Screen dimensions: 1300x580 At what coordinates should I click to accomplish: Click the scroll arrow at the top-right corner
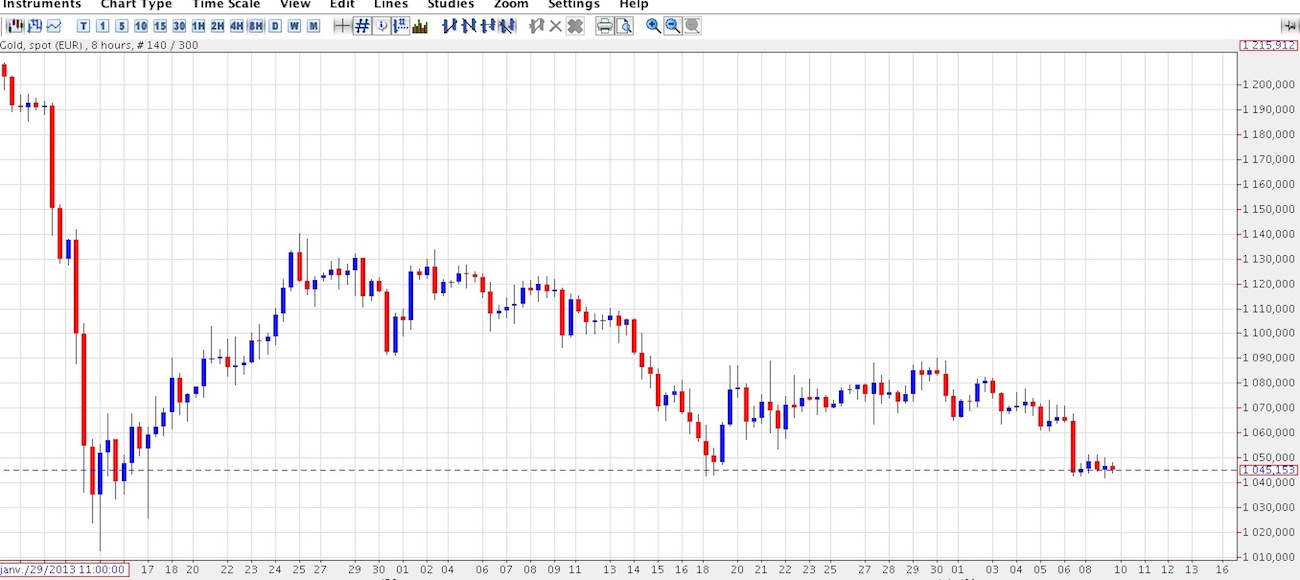(1288, 26)
